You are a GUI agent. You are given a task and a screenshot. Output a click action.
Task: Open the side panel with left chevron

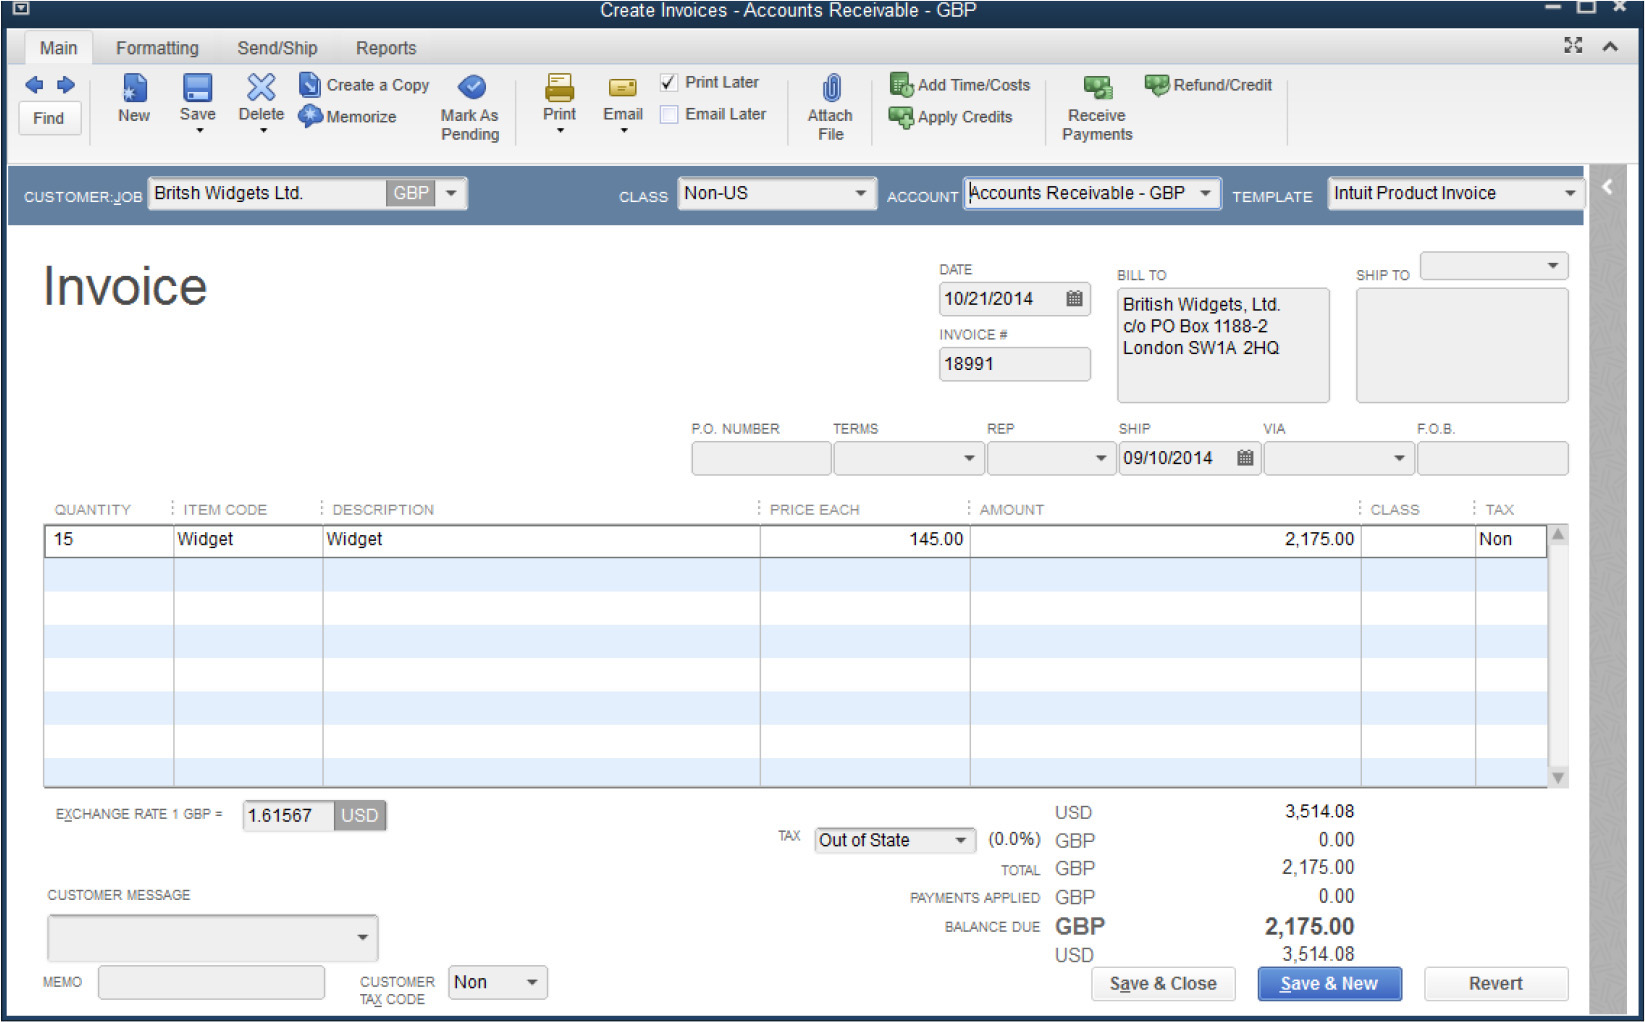pyautogui.click(x=1607, y=186)
